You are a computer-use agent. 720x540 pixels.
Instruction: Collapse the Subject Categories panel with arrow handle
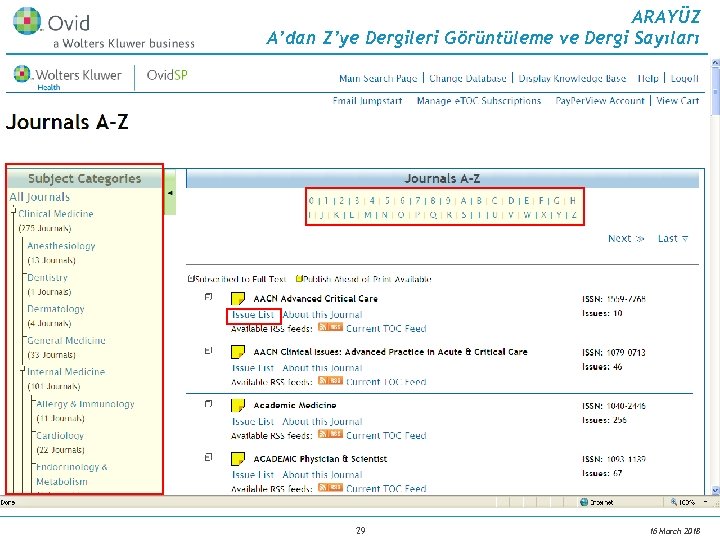[x=170, y=193]
